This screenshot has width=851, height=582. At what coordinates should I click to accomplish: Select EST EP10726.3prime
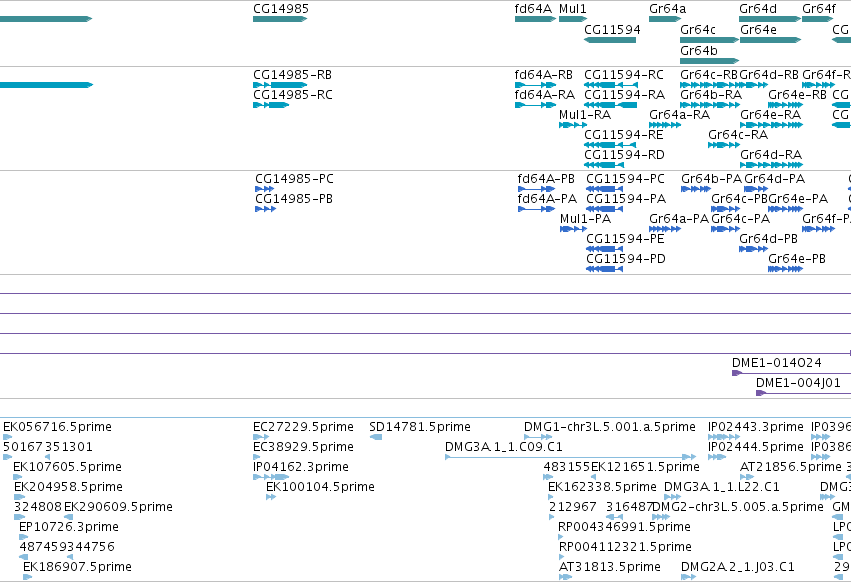(x=23, y=537)
